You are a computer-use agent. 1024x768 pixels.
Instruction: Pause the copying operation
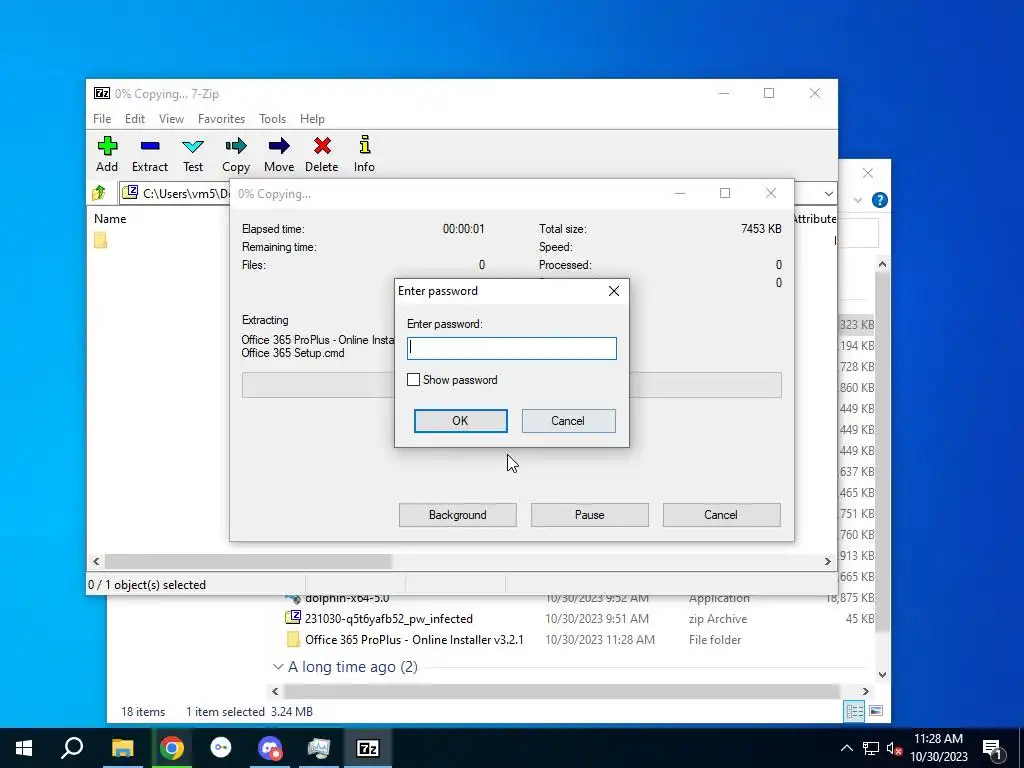coord(590,515)
